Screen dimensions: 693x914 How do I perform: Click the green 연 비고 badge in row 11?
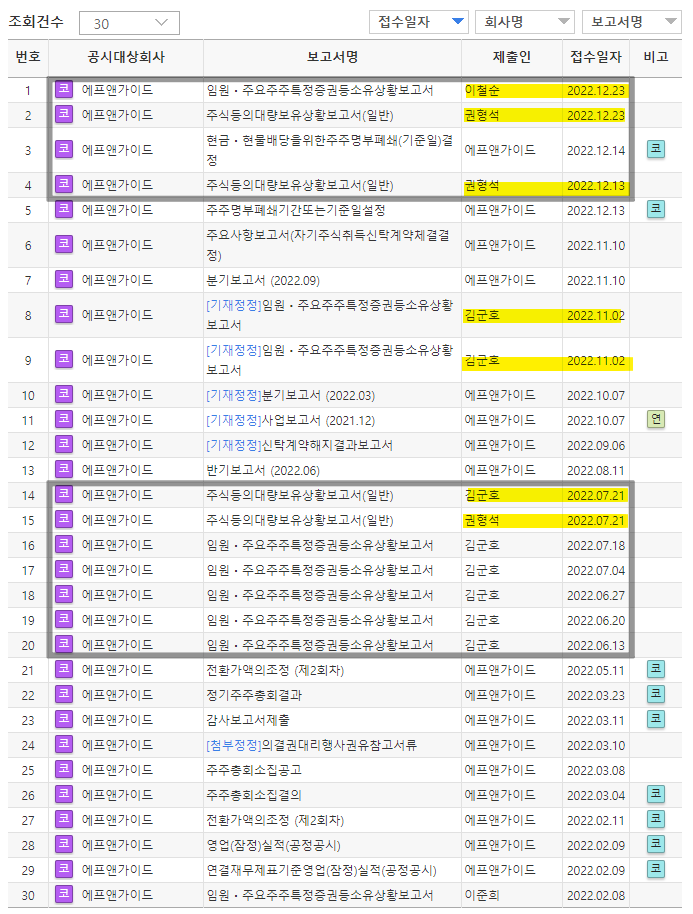[656, 419]
